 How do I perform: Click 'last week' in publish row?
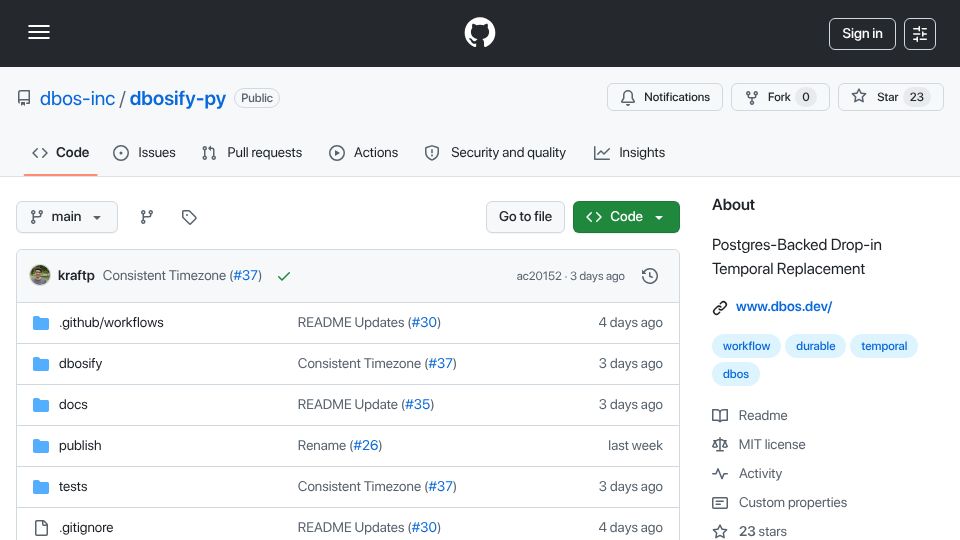(635, 446)
